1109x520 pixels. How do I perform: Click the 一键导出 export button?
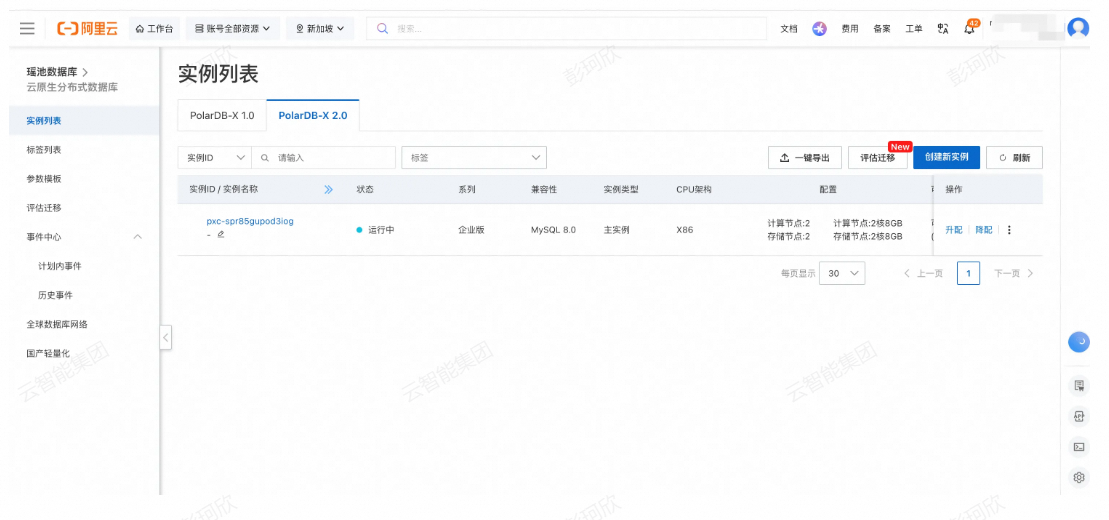tap(805, 158)
